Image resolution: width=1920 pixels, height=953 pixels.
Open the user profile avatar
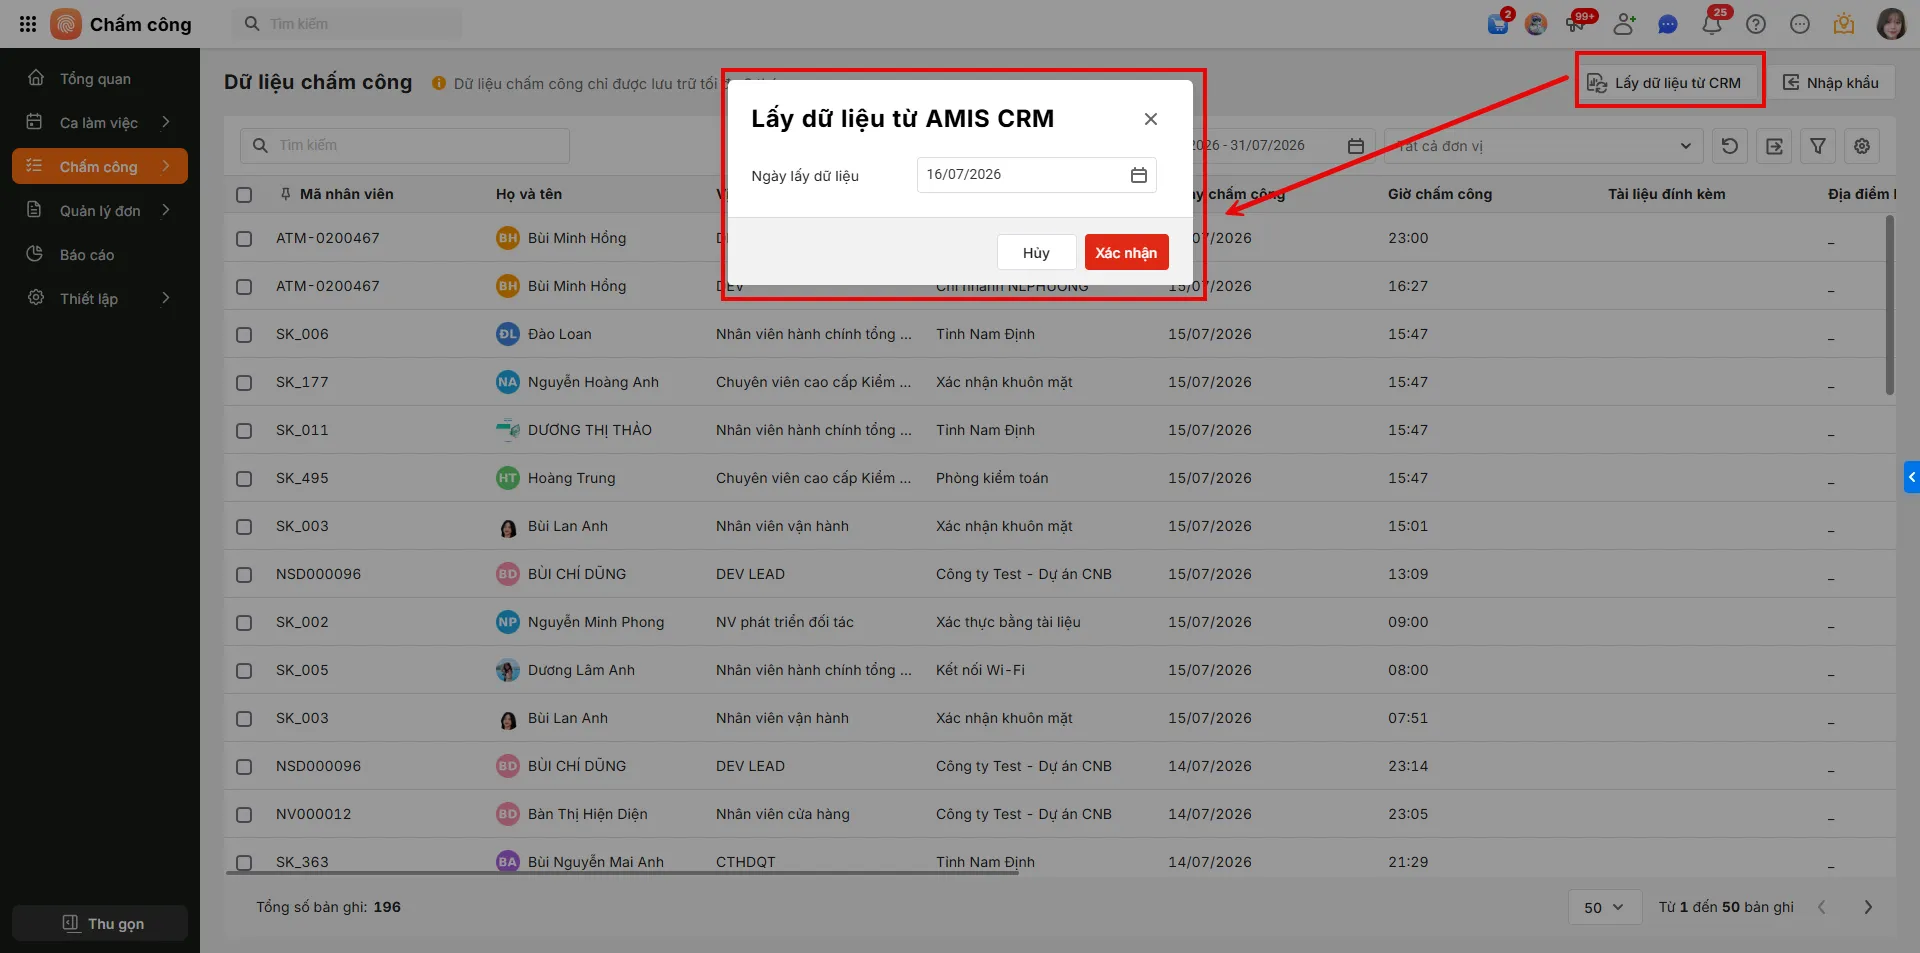tap(1891, 24)
